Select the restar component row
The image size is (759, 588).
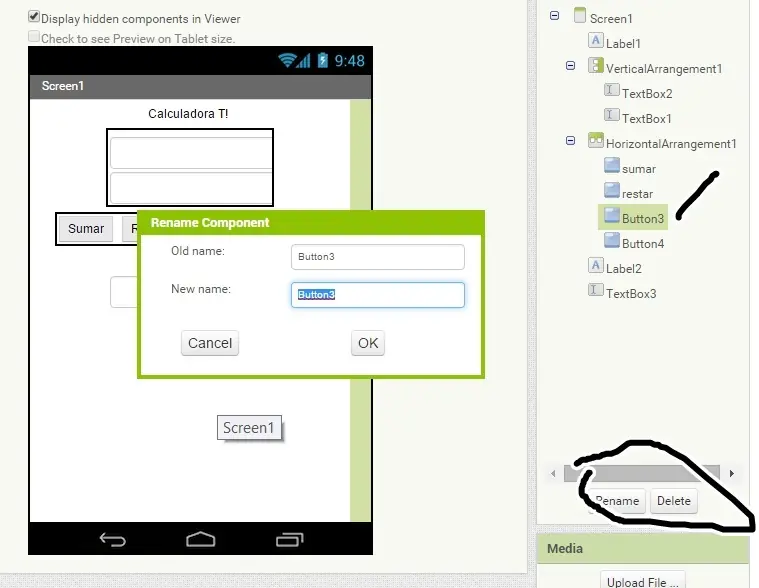click(x=637, y=194)
